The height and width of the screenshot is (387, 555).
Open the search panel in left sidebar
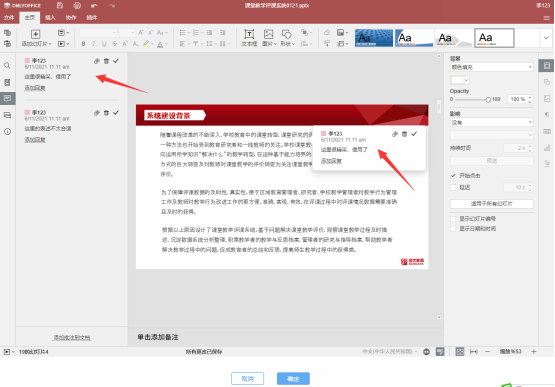(7, 66)
